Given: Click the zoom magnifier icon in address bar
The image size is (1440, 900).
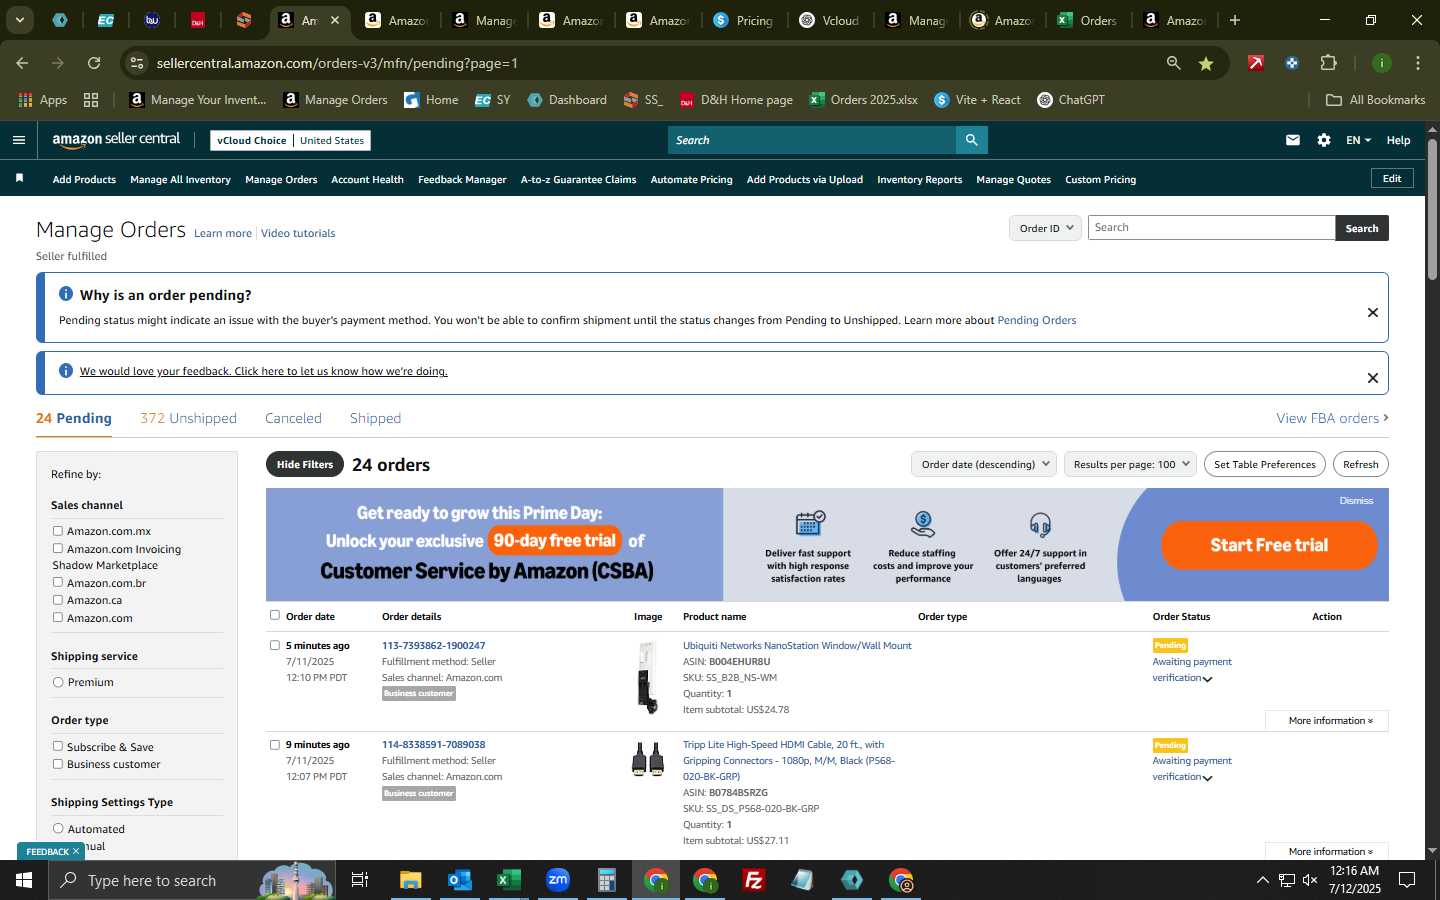Looking at the screenshot, I should point(1173,63).
